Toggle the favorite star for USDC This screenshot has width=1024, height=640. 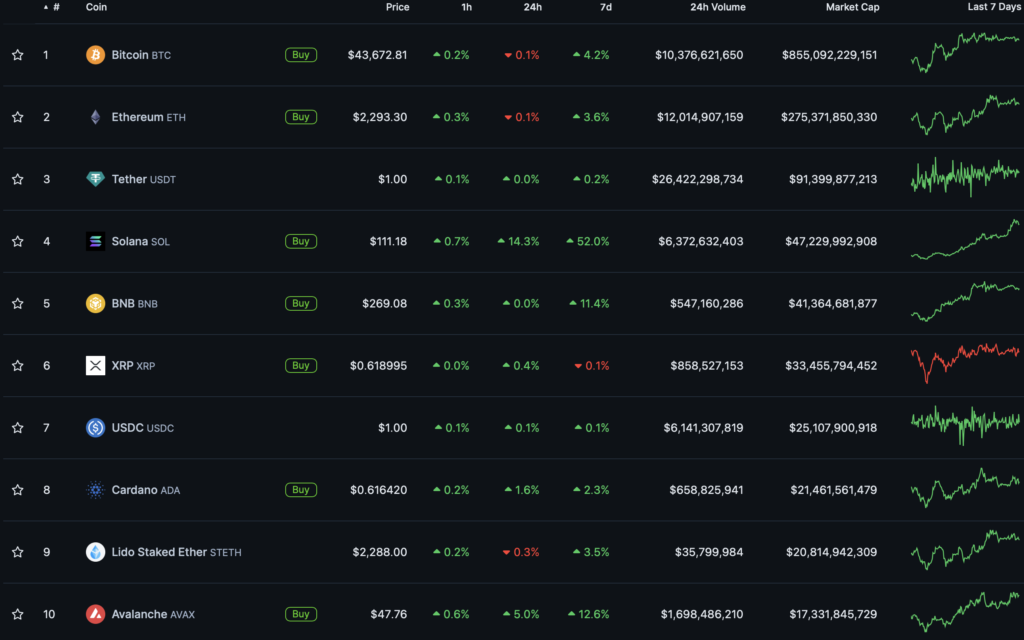pyautogui.click(x=17, y=428)
